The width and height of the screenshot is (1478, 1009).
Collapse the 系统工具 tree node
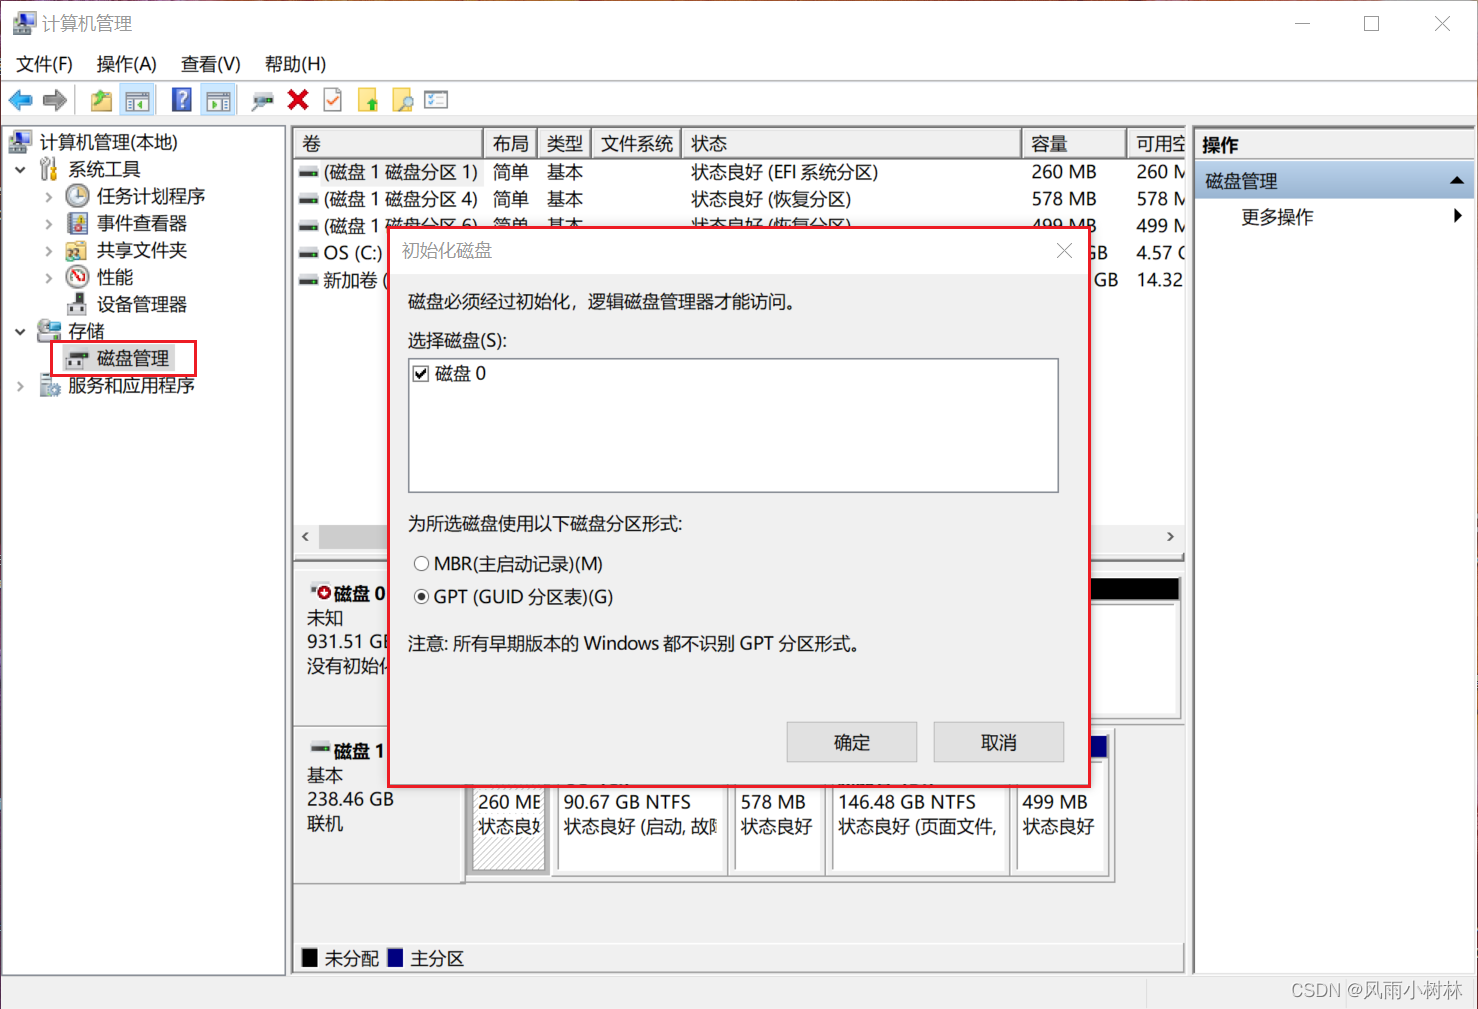pyautogui.click(x=20, y=169)
